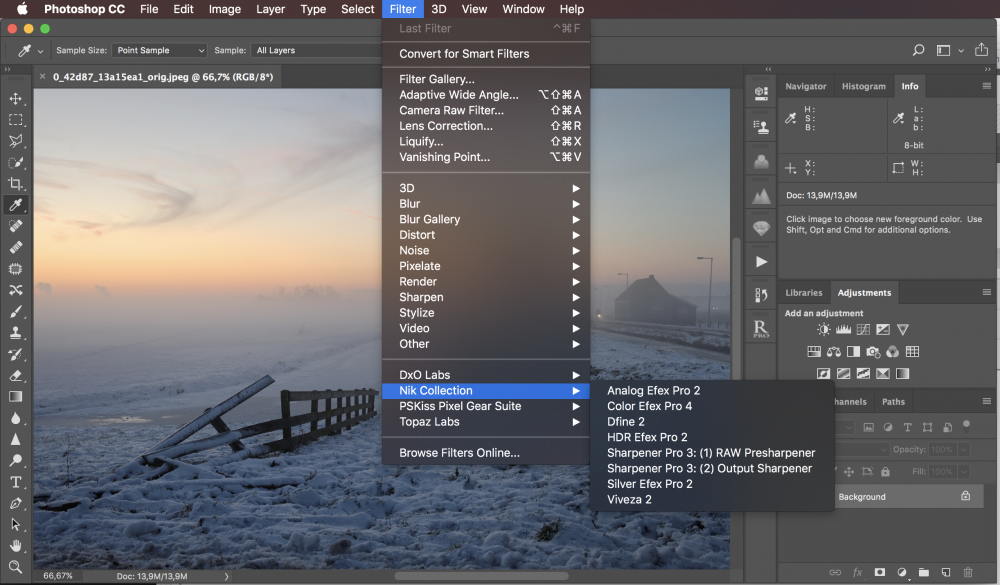This screenshot has height=585, width=1000.
Task: Add a Brightness/Contrast adjustment
Action: click(824, 329)
